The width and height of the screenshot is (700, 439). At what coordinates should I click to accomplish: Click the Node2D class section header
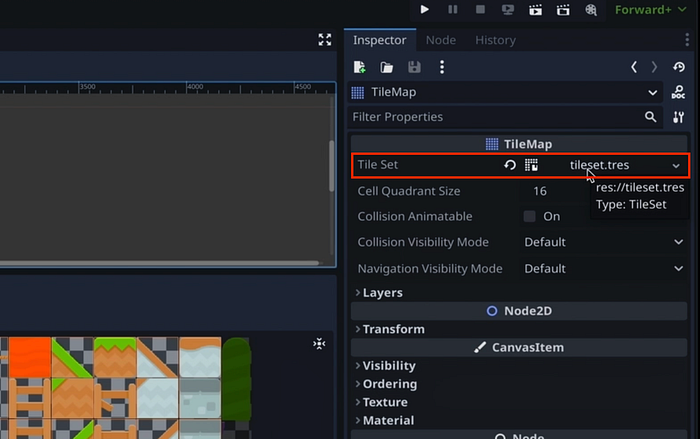(x=519, y=311)
